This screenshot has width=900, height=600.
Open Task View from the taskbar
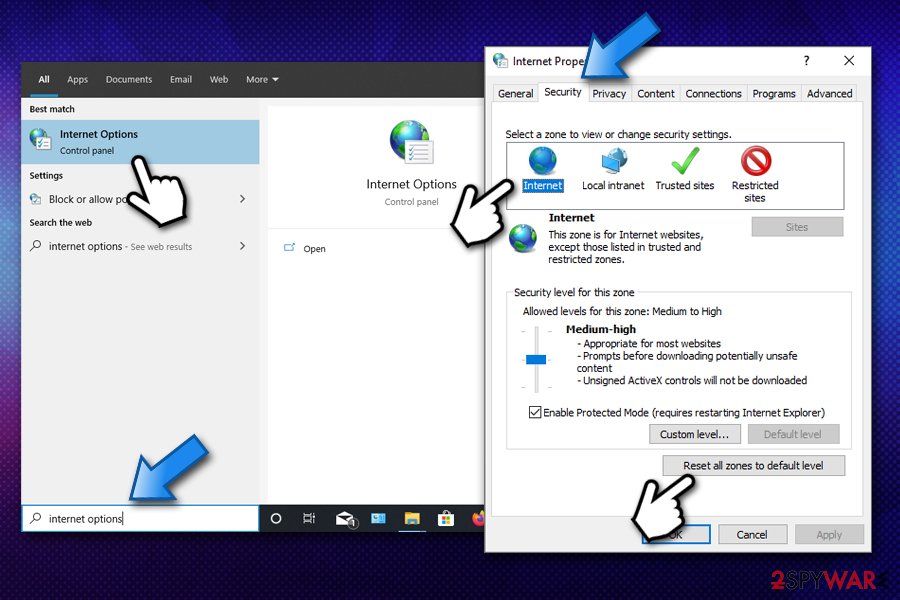tap(309, 519)
